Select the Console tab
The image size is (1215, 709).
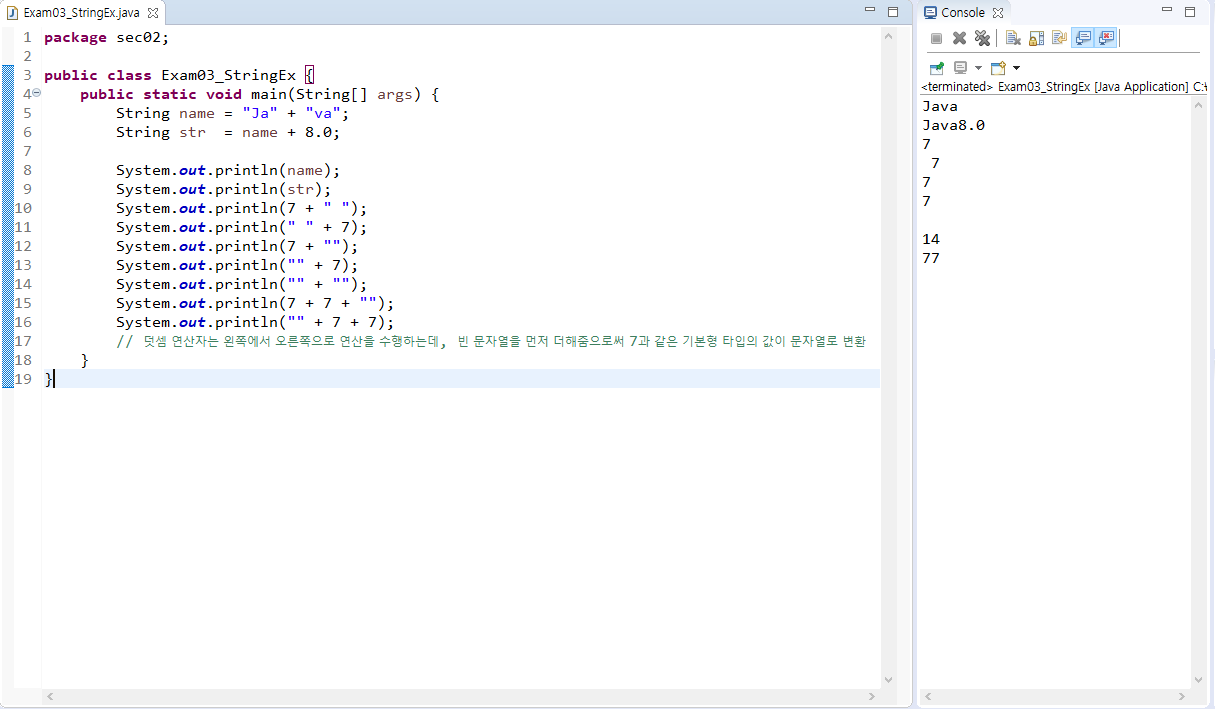click(x=962, y=13)
